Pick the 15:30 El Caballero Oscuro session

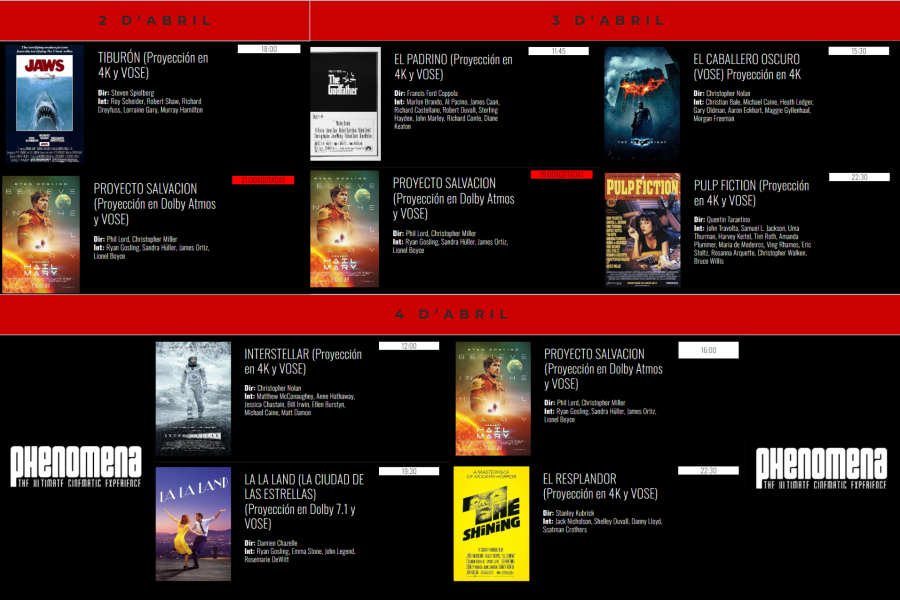pos(859,51)
